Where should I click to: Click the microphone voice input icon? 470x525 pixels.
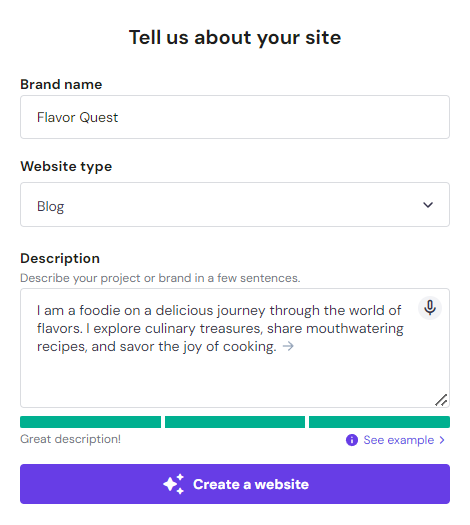click(x=430, y=307)
